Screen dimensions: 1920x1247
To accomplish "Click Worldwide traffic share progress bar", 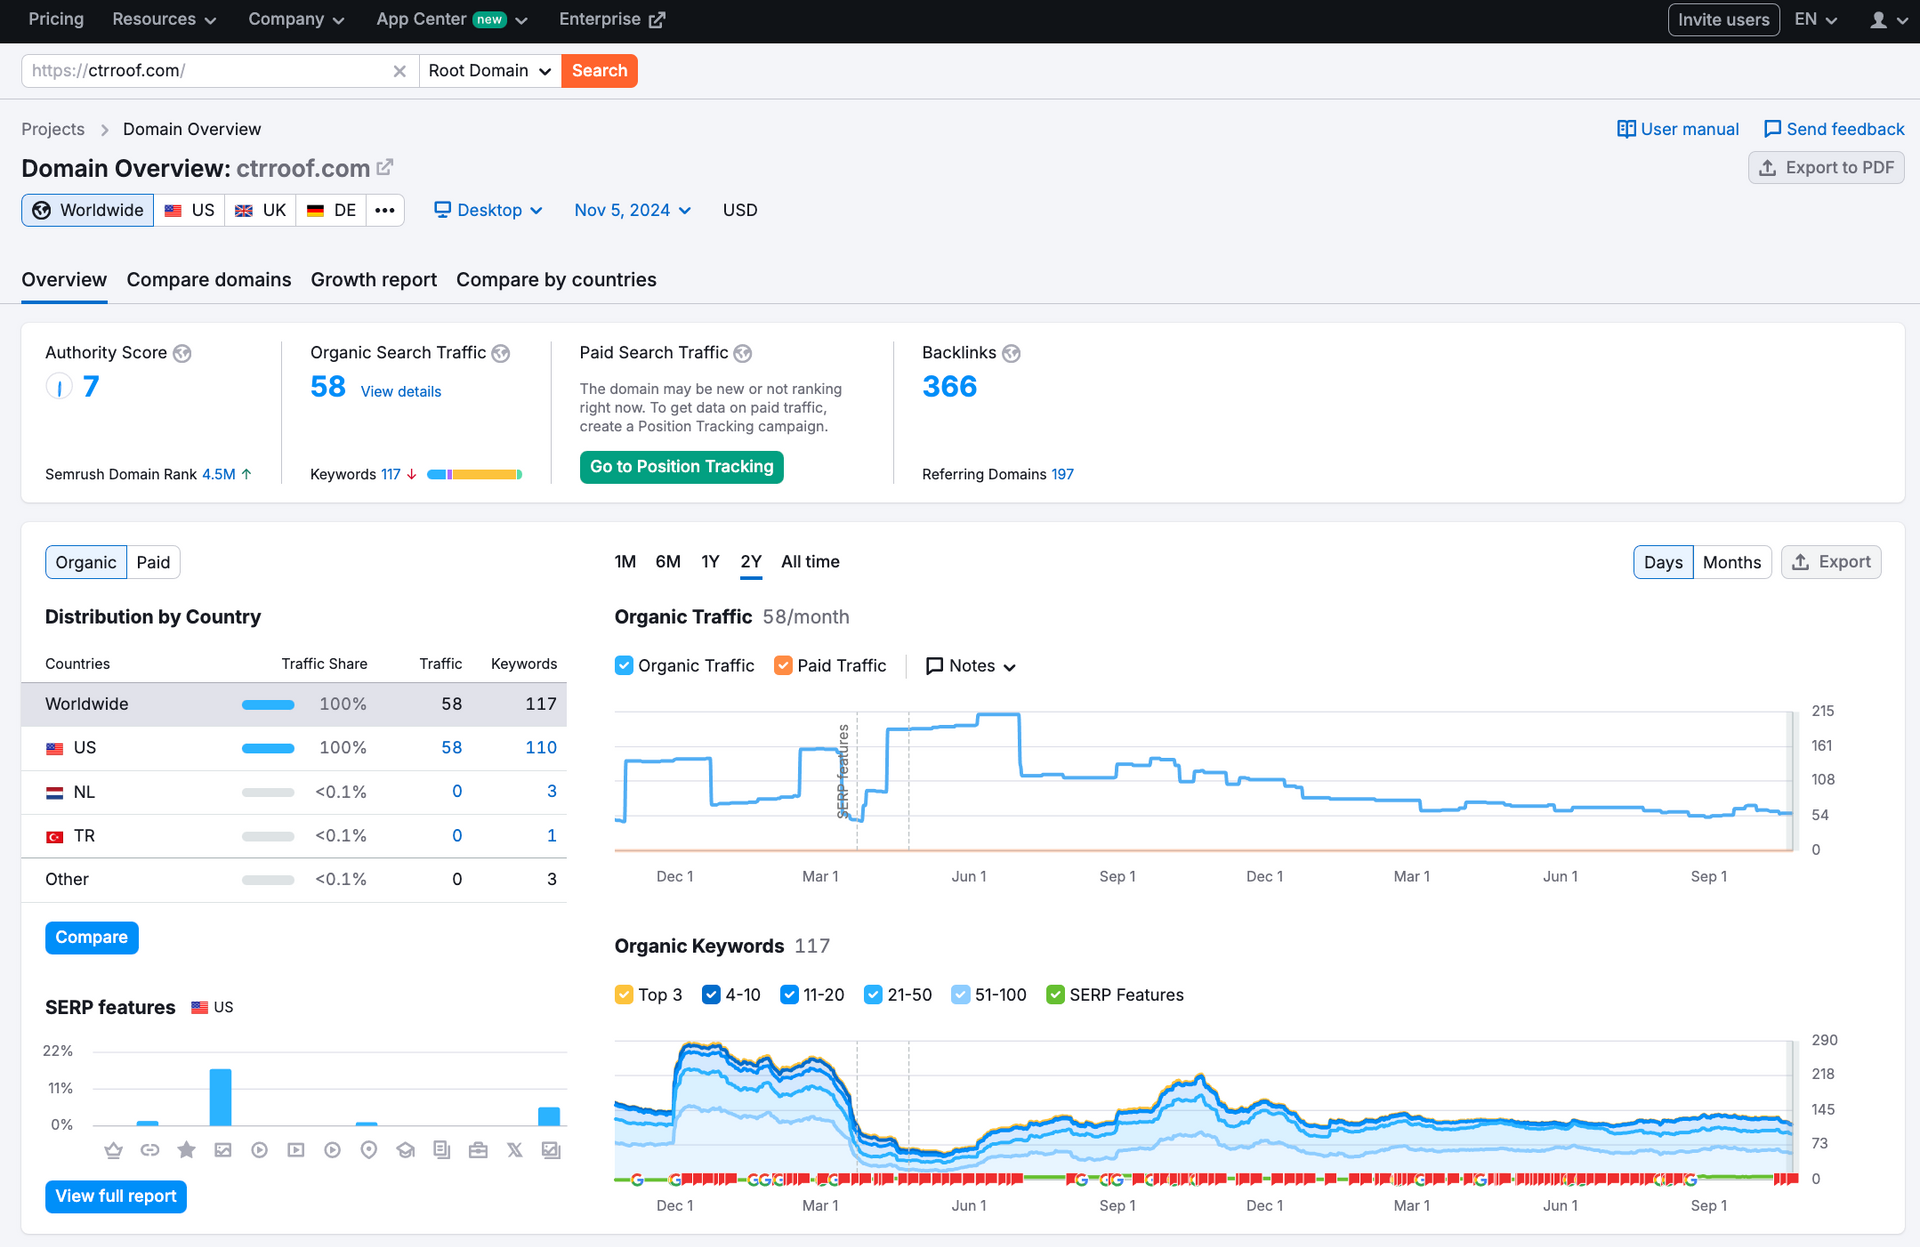I will [x=268, y=705].
